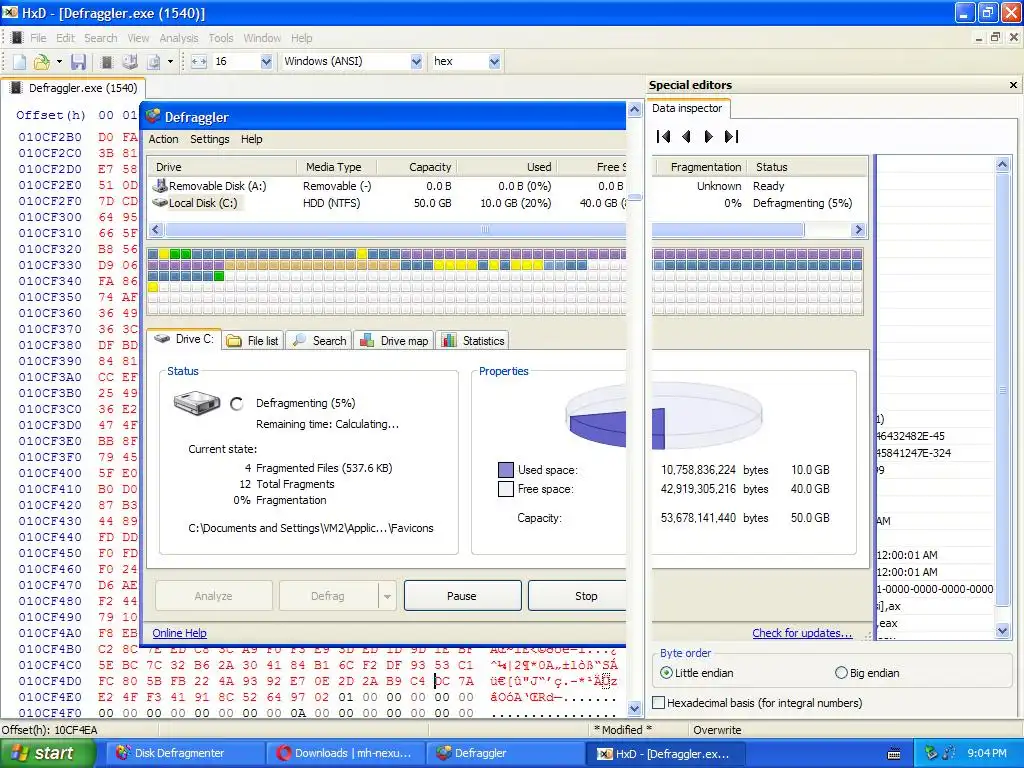The width and height of the screenshot is (1024, 768).
Task: Open HxD File menu
Action: [x=38, y=38]
